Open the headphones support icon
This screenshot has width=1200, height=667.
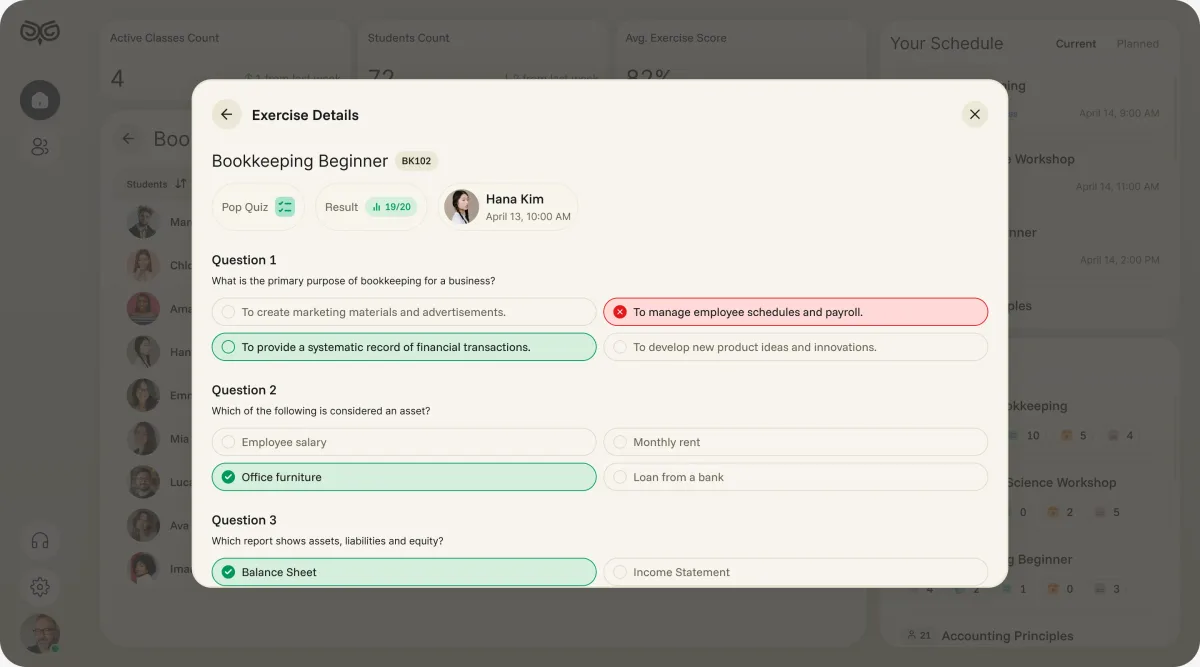(x=40, y=541)
